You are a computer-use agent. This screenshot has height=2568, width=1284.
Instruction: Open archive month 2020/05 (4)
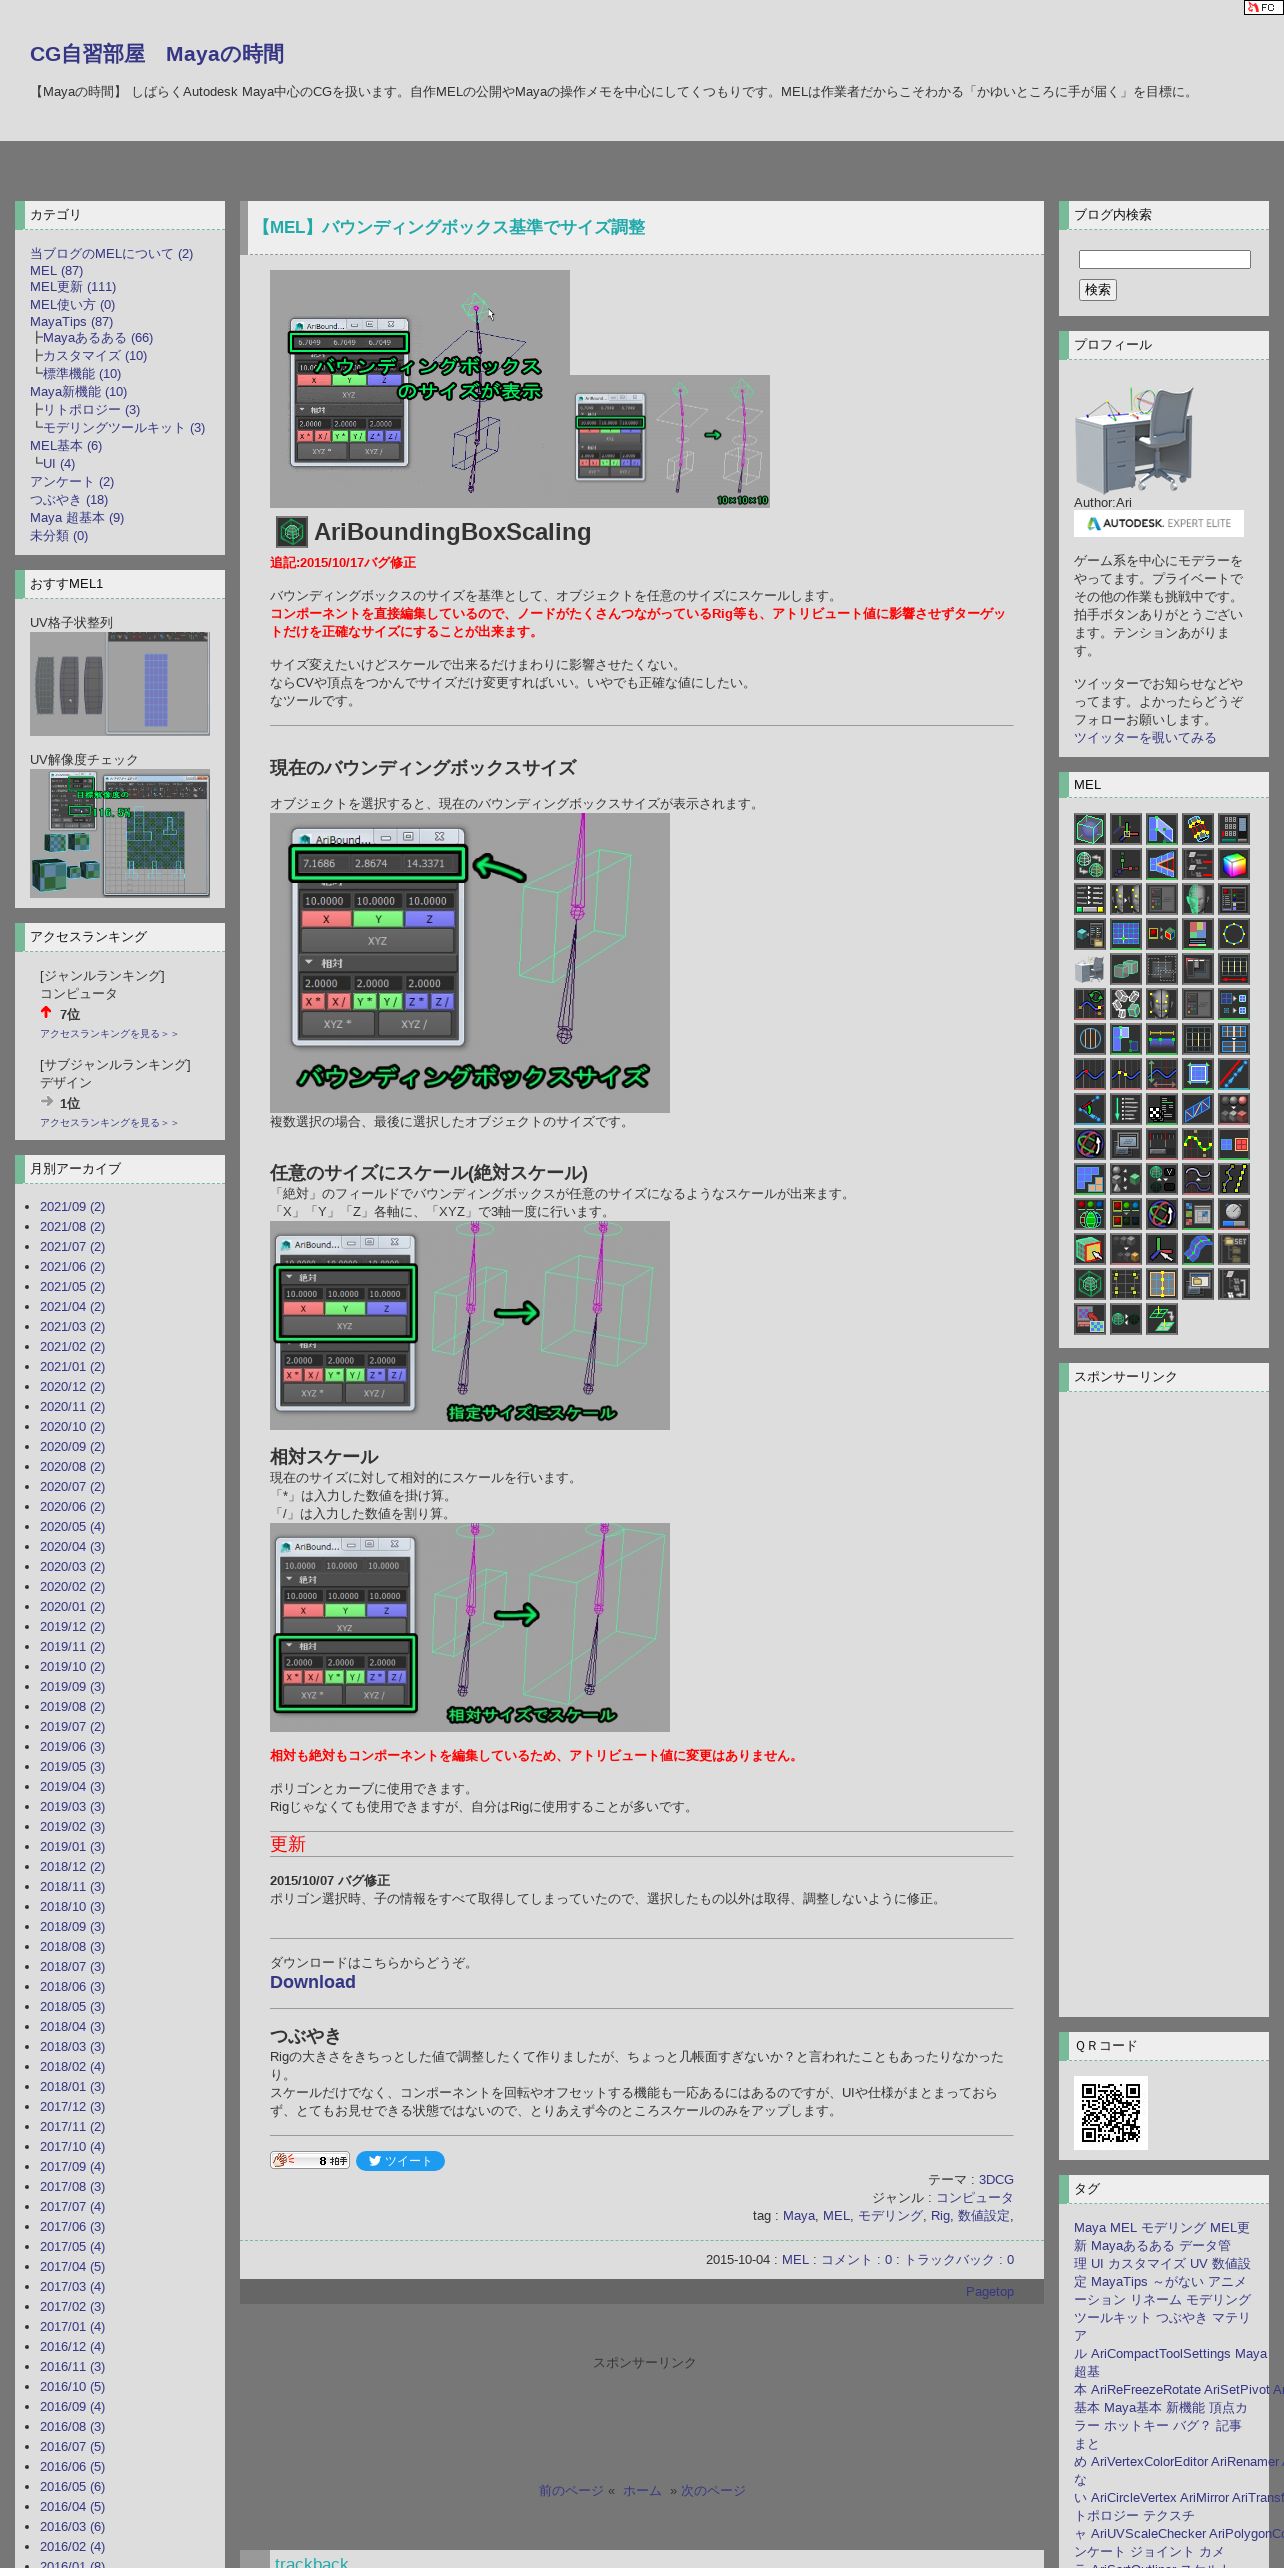(x=72, y=1526)
